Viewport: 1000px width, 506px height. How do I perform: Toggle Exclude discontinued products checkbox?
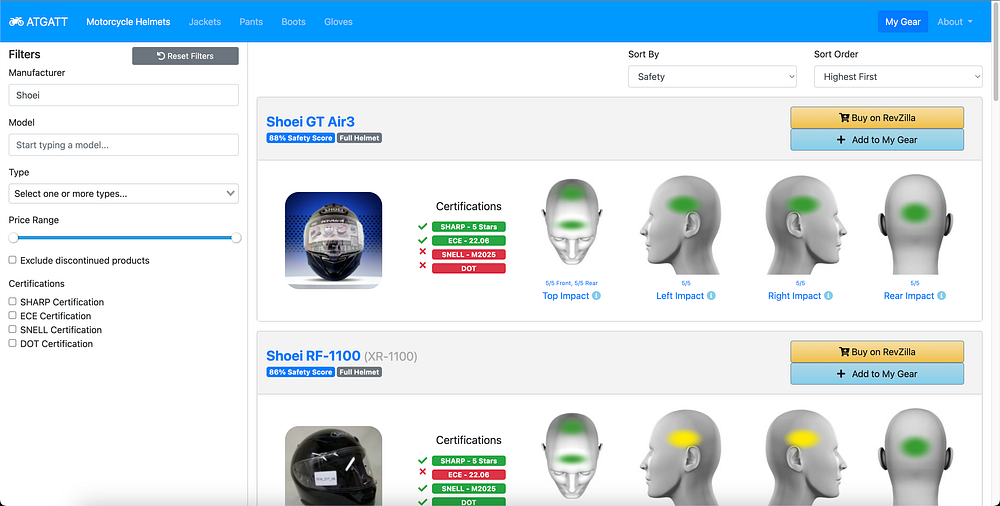(12, 260)
